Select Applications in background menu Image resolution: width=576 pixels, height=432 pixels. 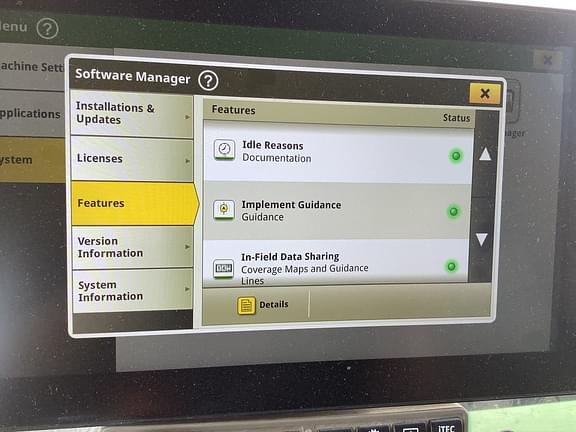click(x=32, y=114)
